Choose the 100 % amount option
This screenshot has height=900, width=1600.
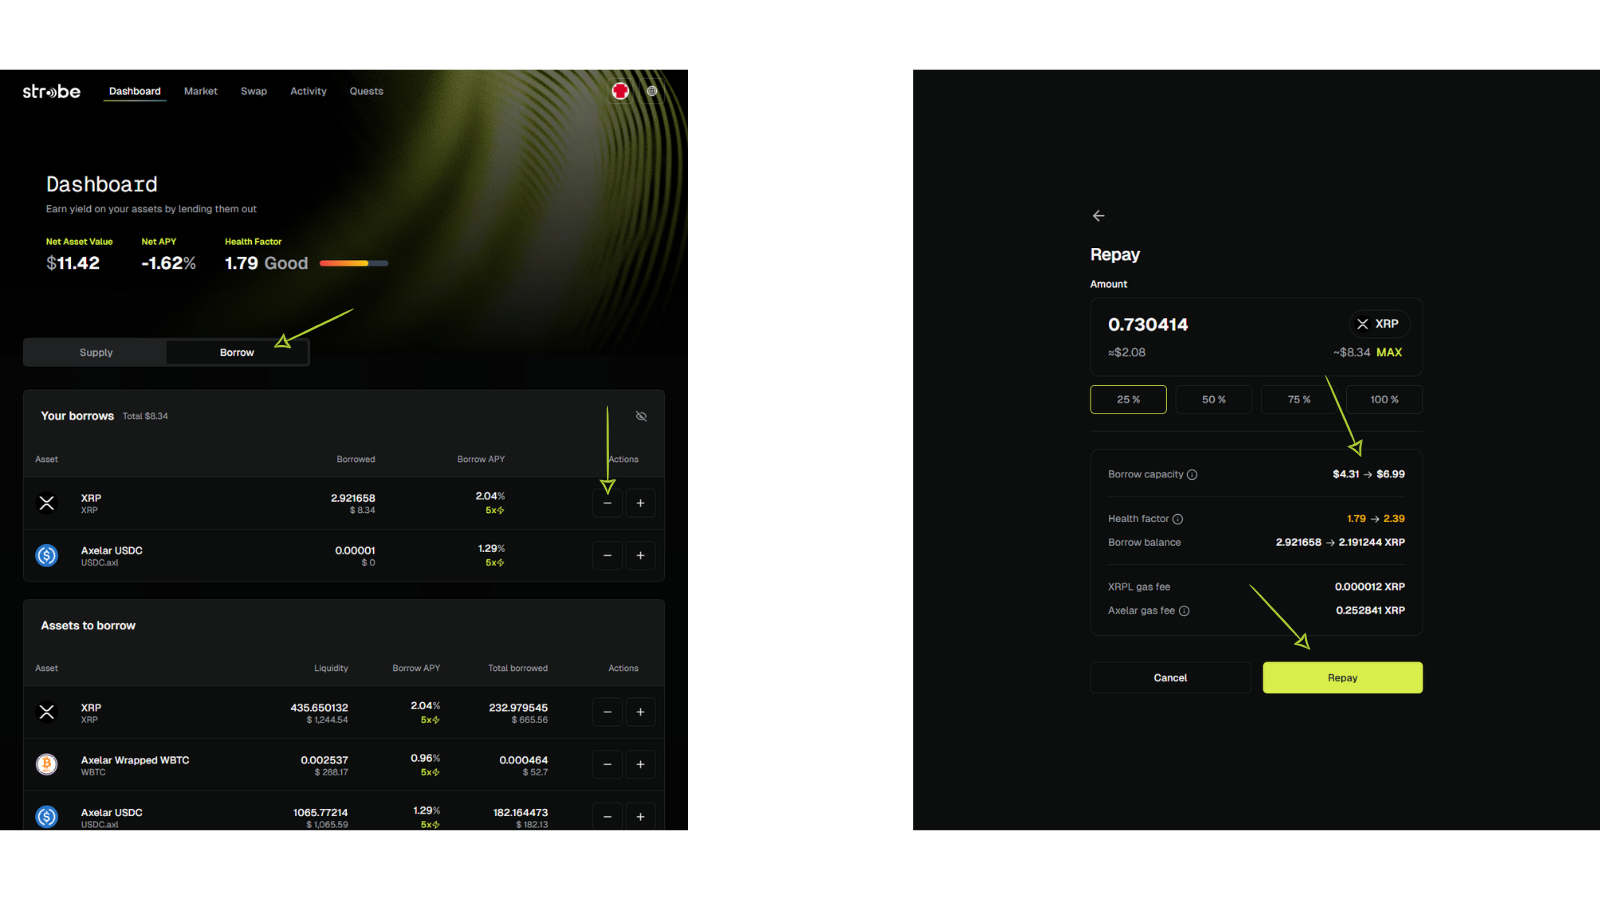pyautogui.click(x=1384, y=400)
